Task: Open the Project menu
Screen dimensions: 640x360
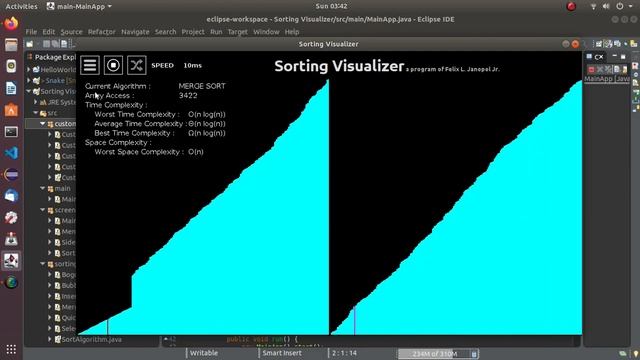Action: pyautogui.click(x=193, y=32)
